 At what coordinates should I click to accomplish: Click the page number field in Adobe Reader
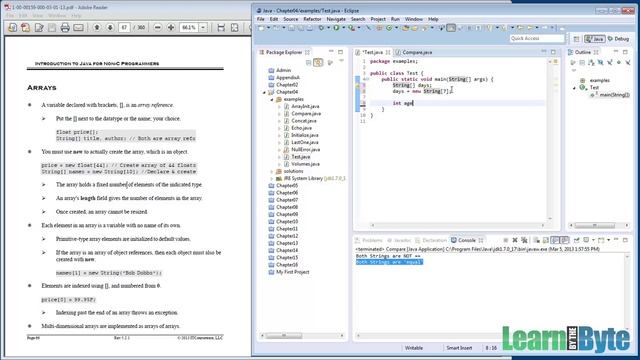(124, 27)
